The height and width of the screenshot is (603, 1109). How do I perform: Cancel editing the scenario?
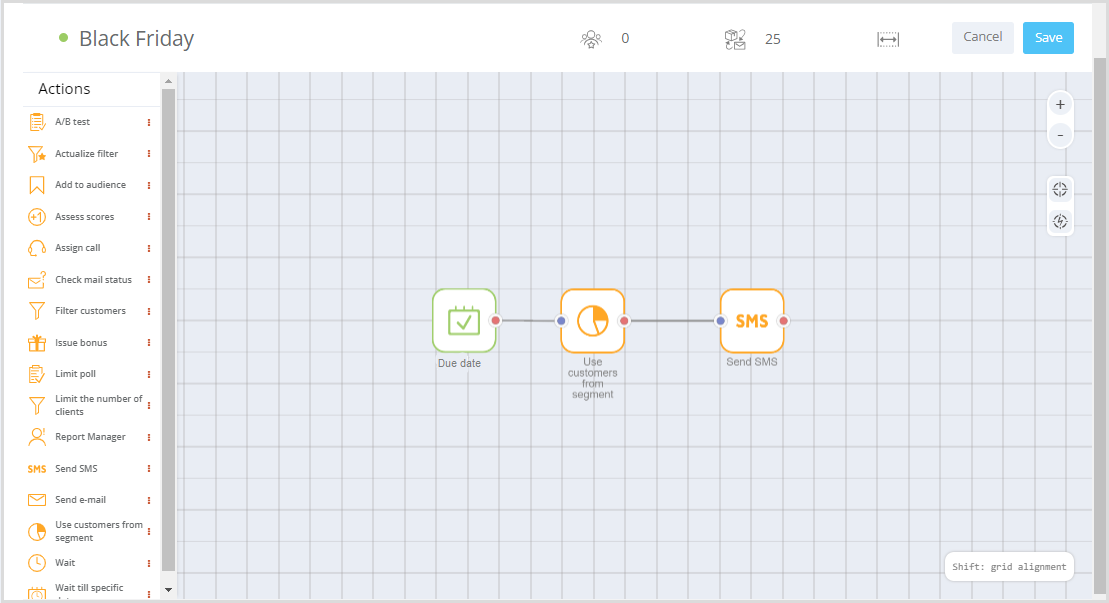pos(982,37)
